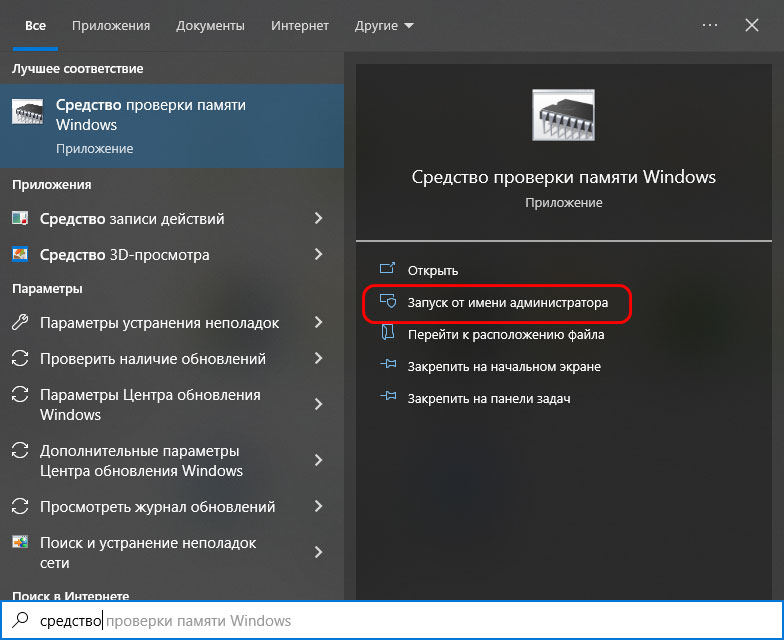Open the three-dots options menu
This screenshot has height=640, width=784.
(710, 25)
